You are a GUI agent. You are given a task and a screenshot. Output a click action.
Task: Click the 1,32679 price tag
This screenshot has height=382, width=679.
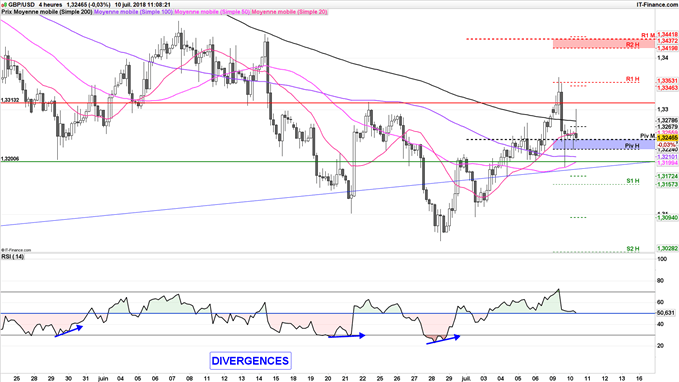[x=667, y=127]
